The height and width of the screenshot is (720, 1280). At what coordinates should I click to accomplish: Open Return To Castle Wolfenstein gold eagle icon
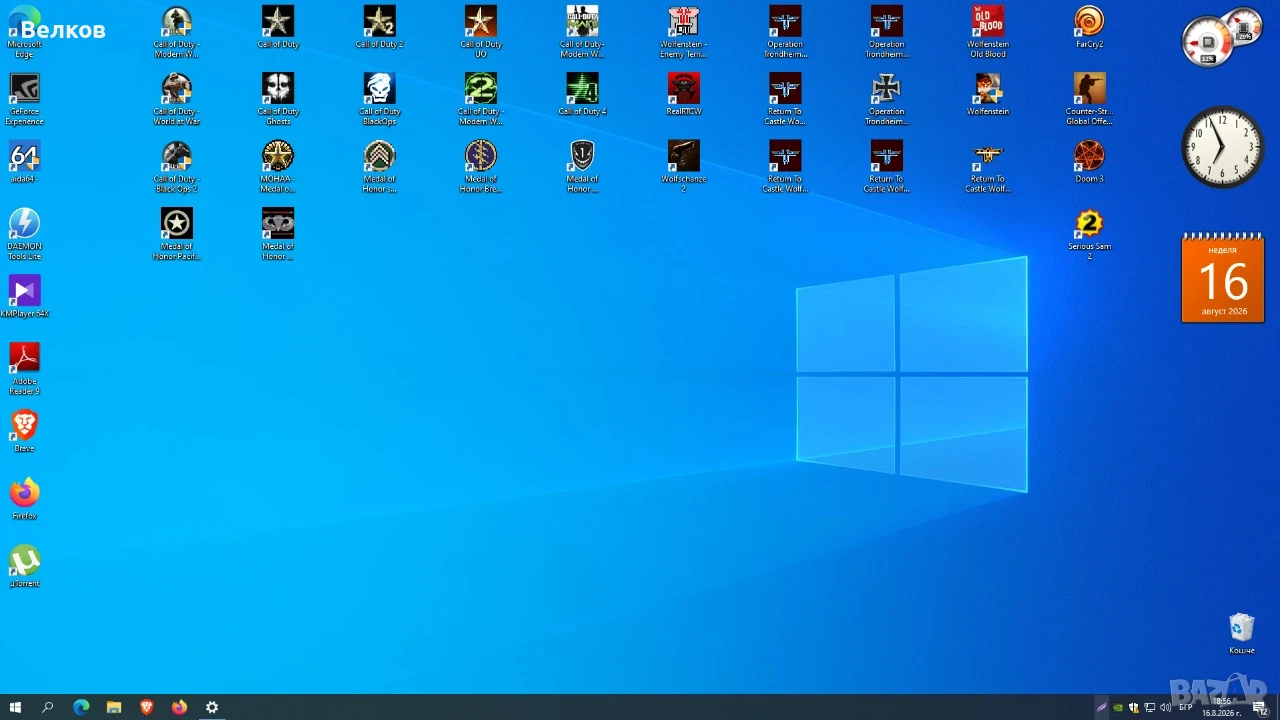tap(988, 166)
